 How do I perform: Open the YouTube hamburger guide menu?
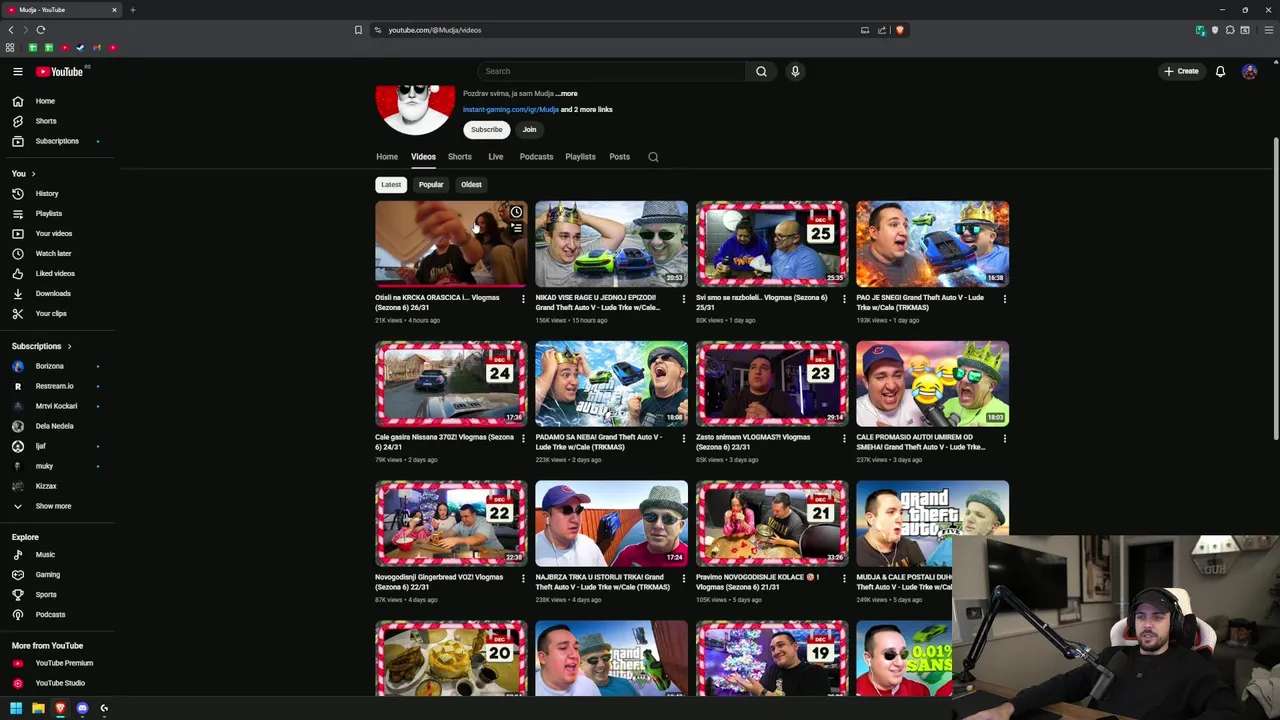pos(18,71)
